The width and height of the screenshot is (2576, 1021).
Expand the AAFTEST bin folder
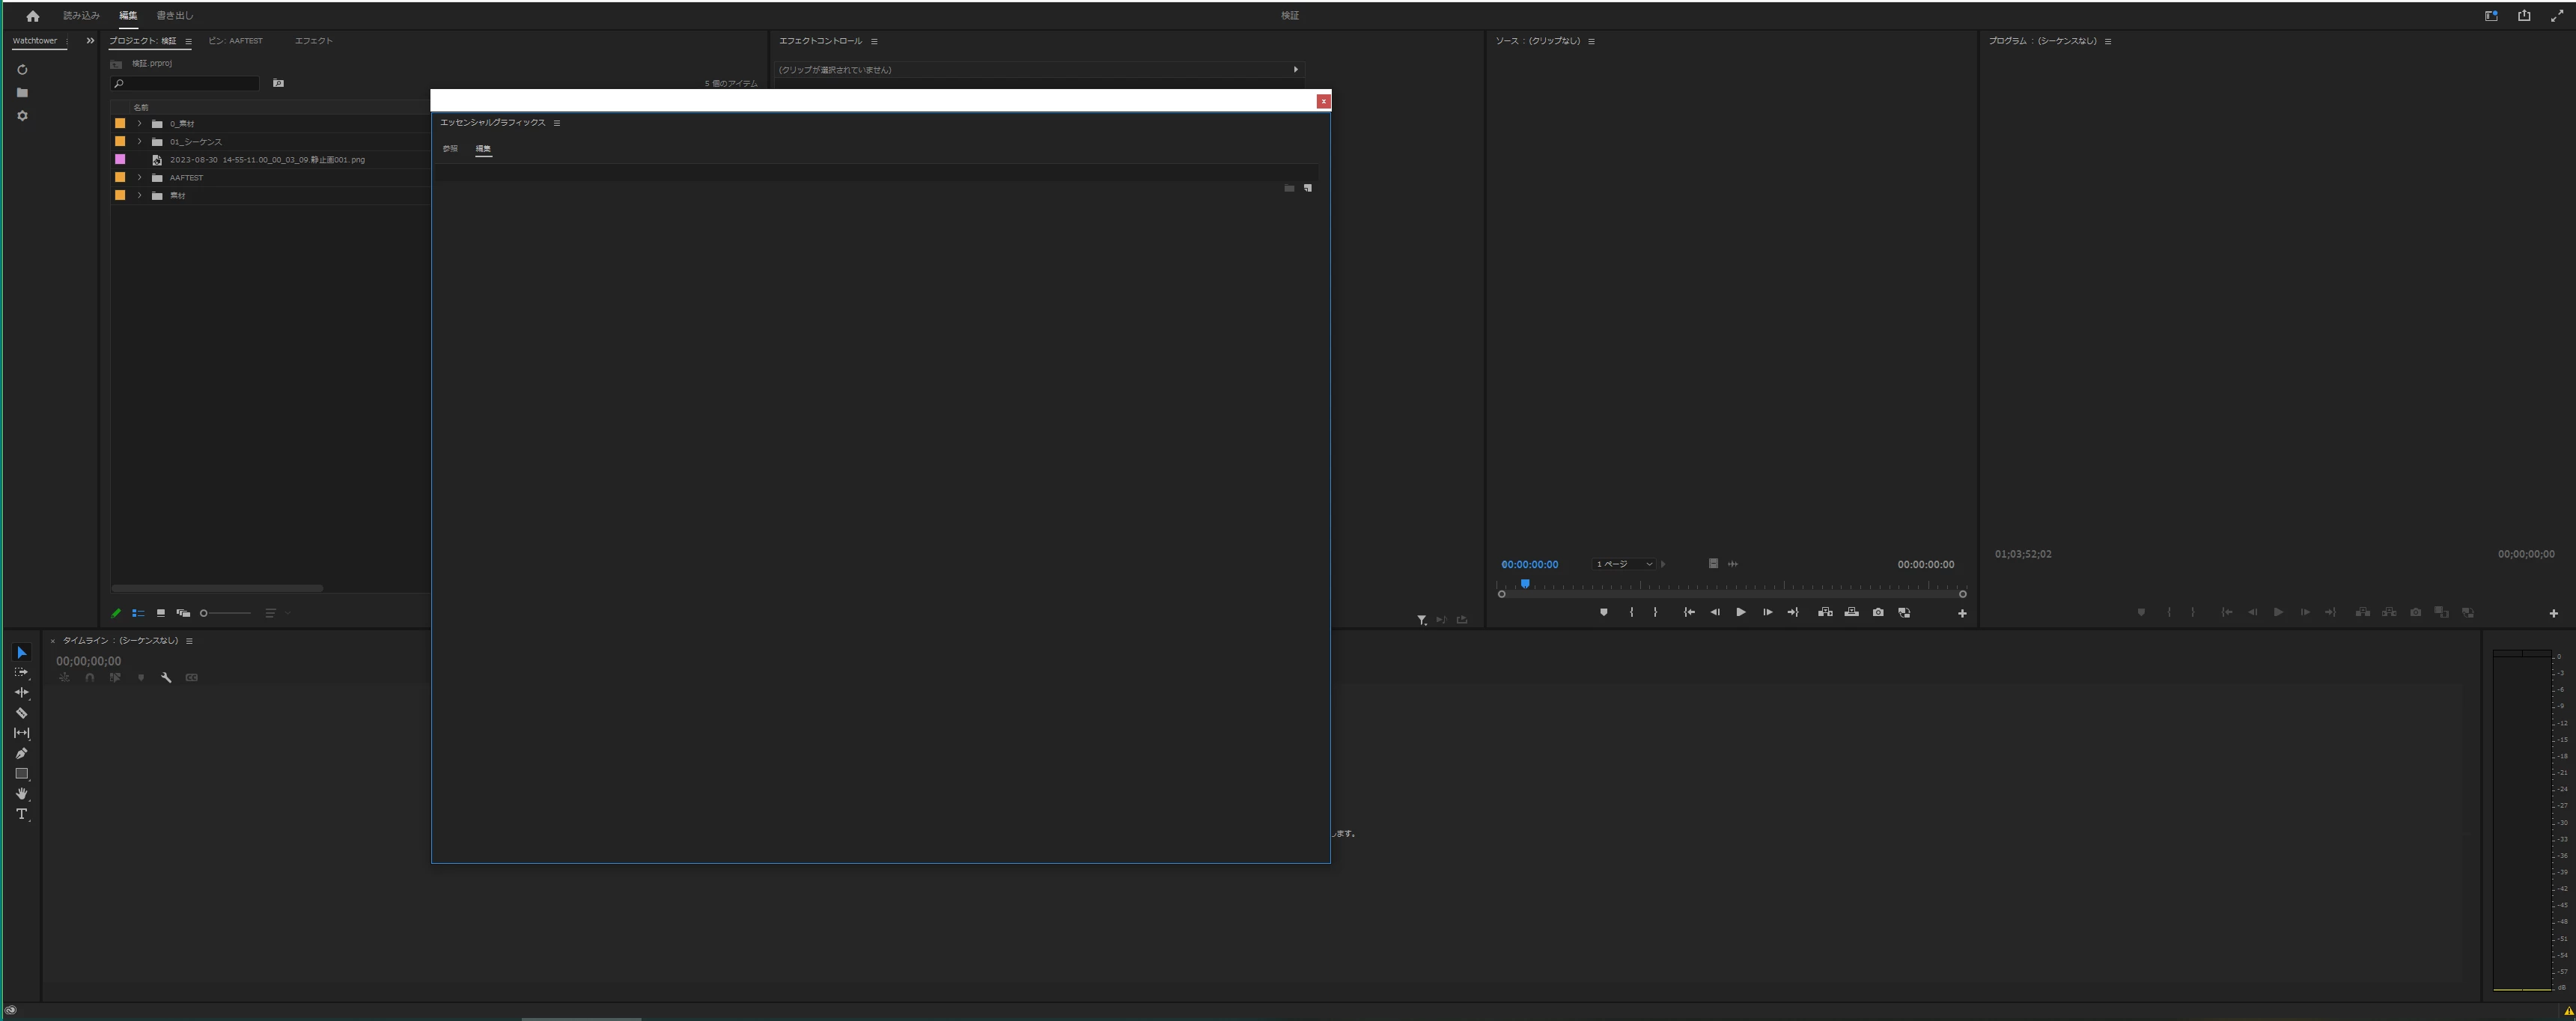139,178
